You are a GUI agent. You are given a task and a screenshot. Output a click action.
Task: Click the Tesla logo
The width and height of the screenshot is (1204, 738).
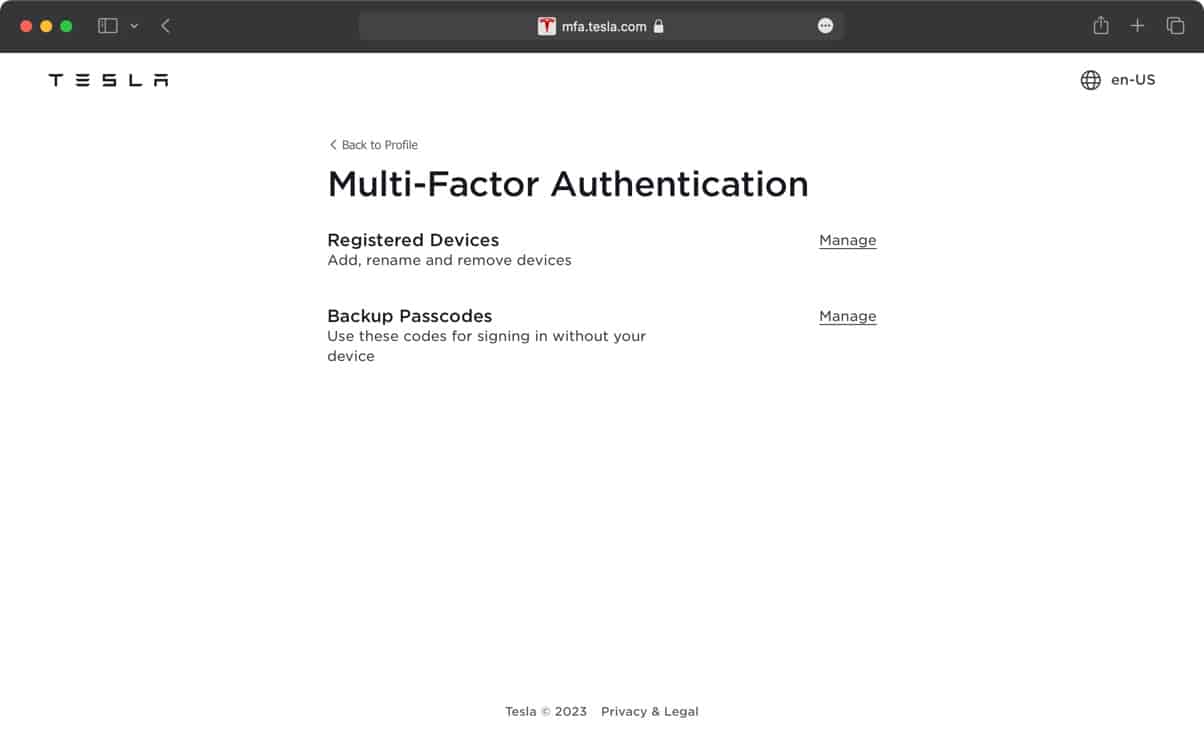click(108, 80)
